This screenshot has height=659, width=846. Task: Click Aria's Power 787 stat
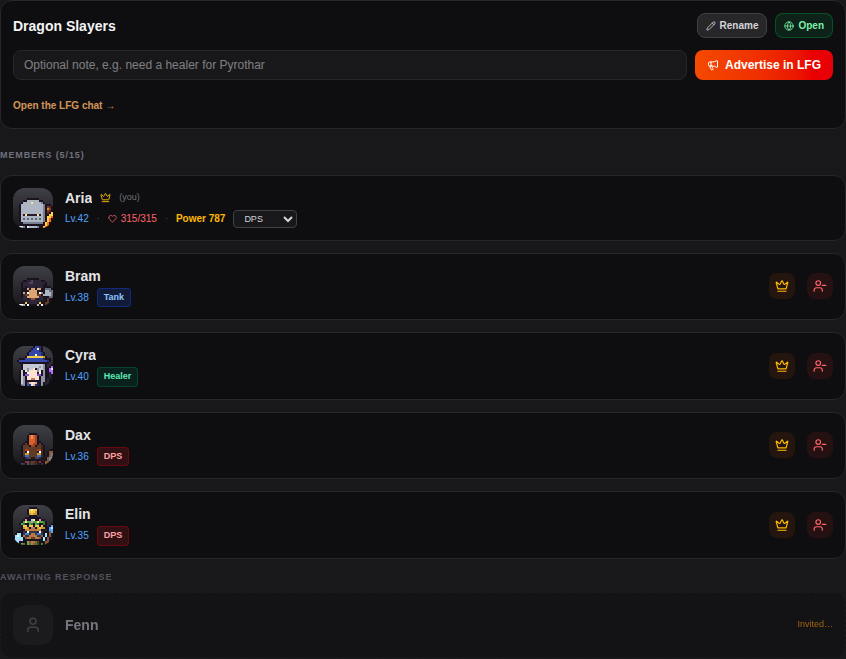[200, 218]
